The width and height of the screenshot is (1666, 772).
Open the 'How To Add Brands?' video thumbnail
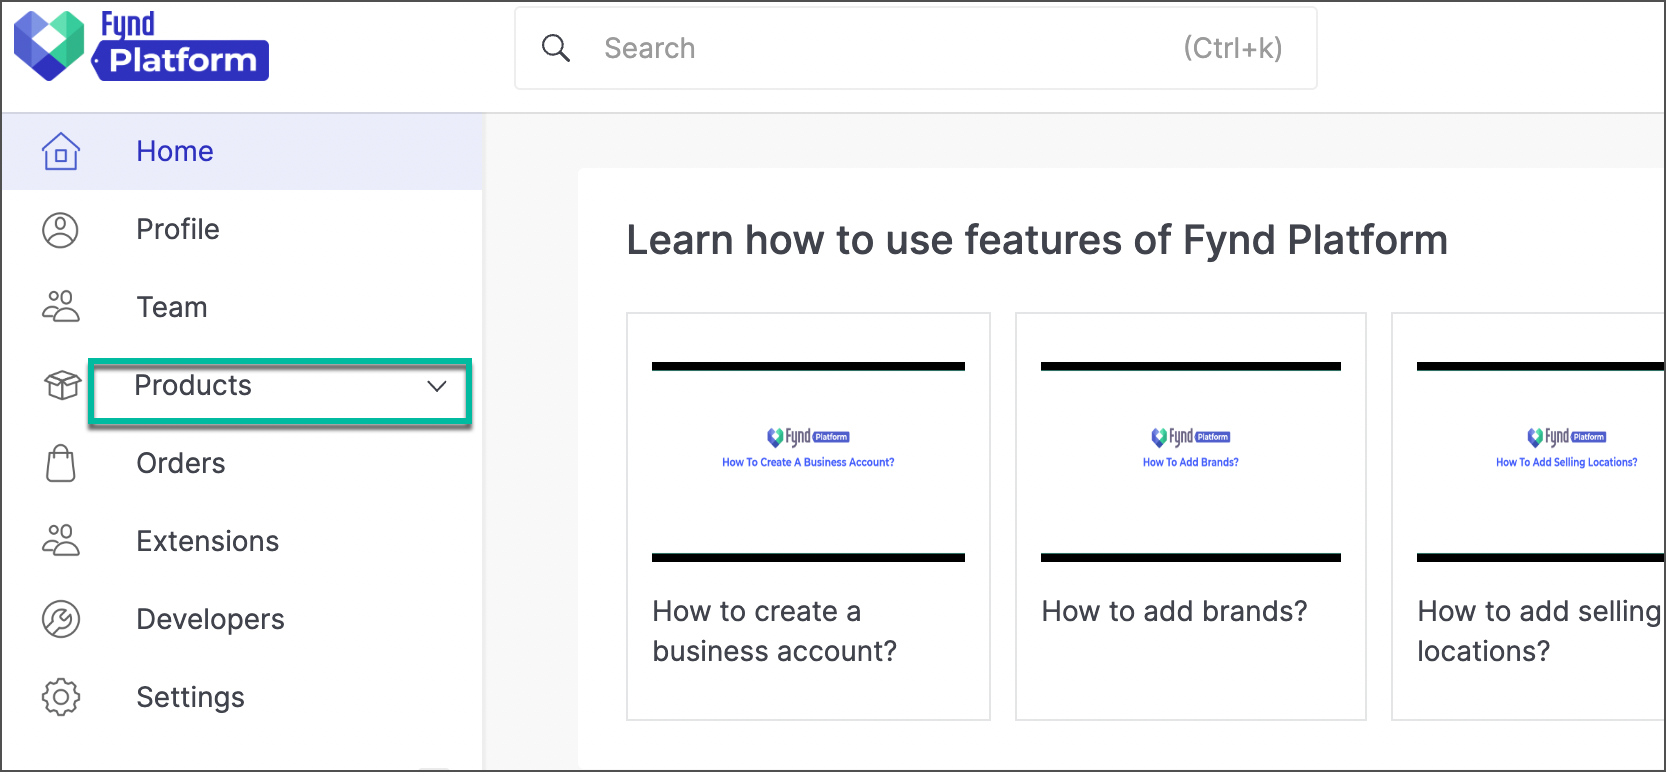tap(1191, 462)
